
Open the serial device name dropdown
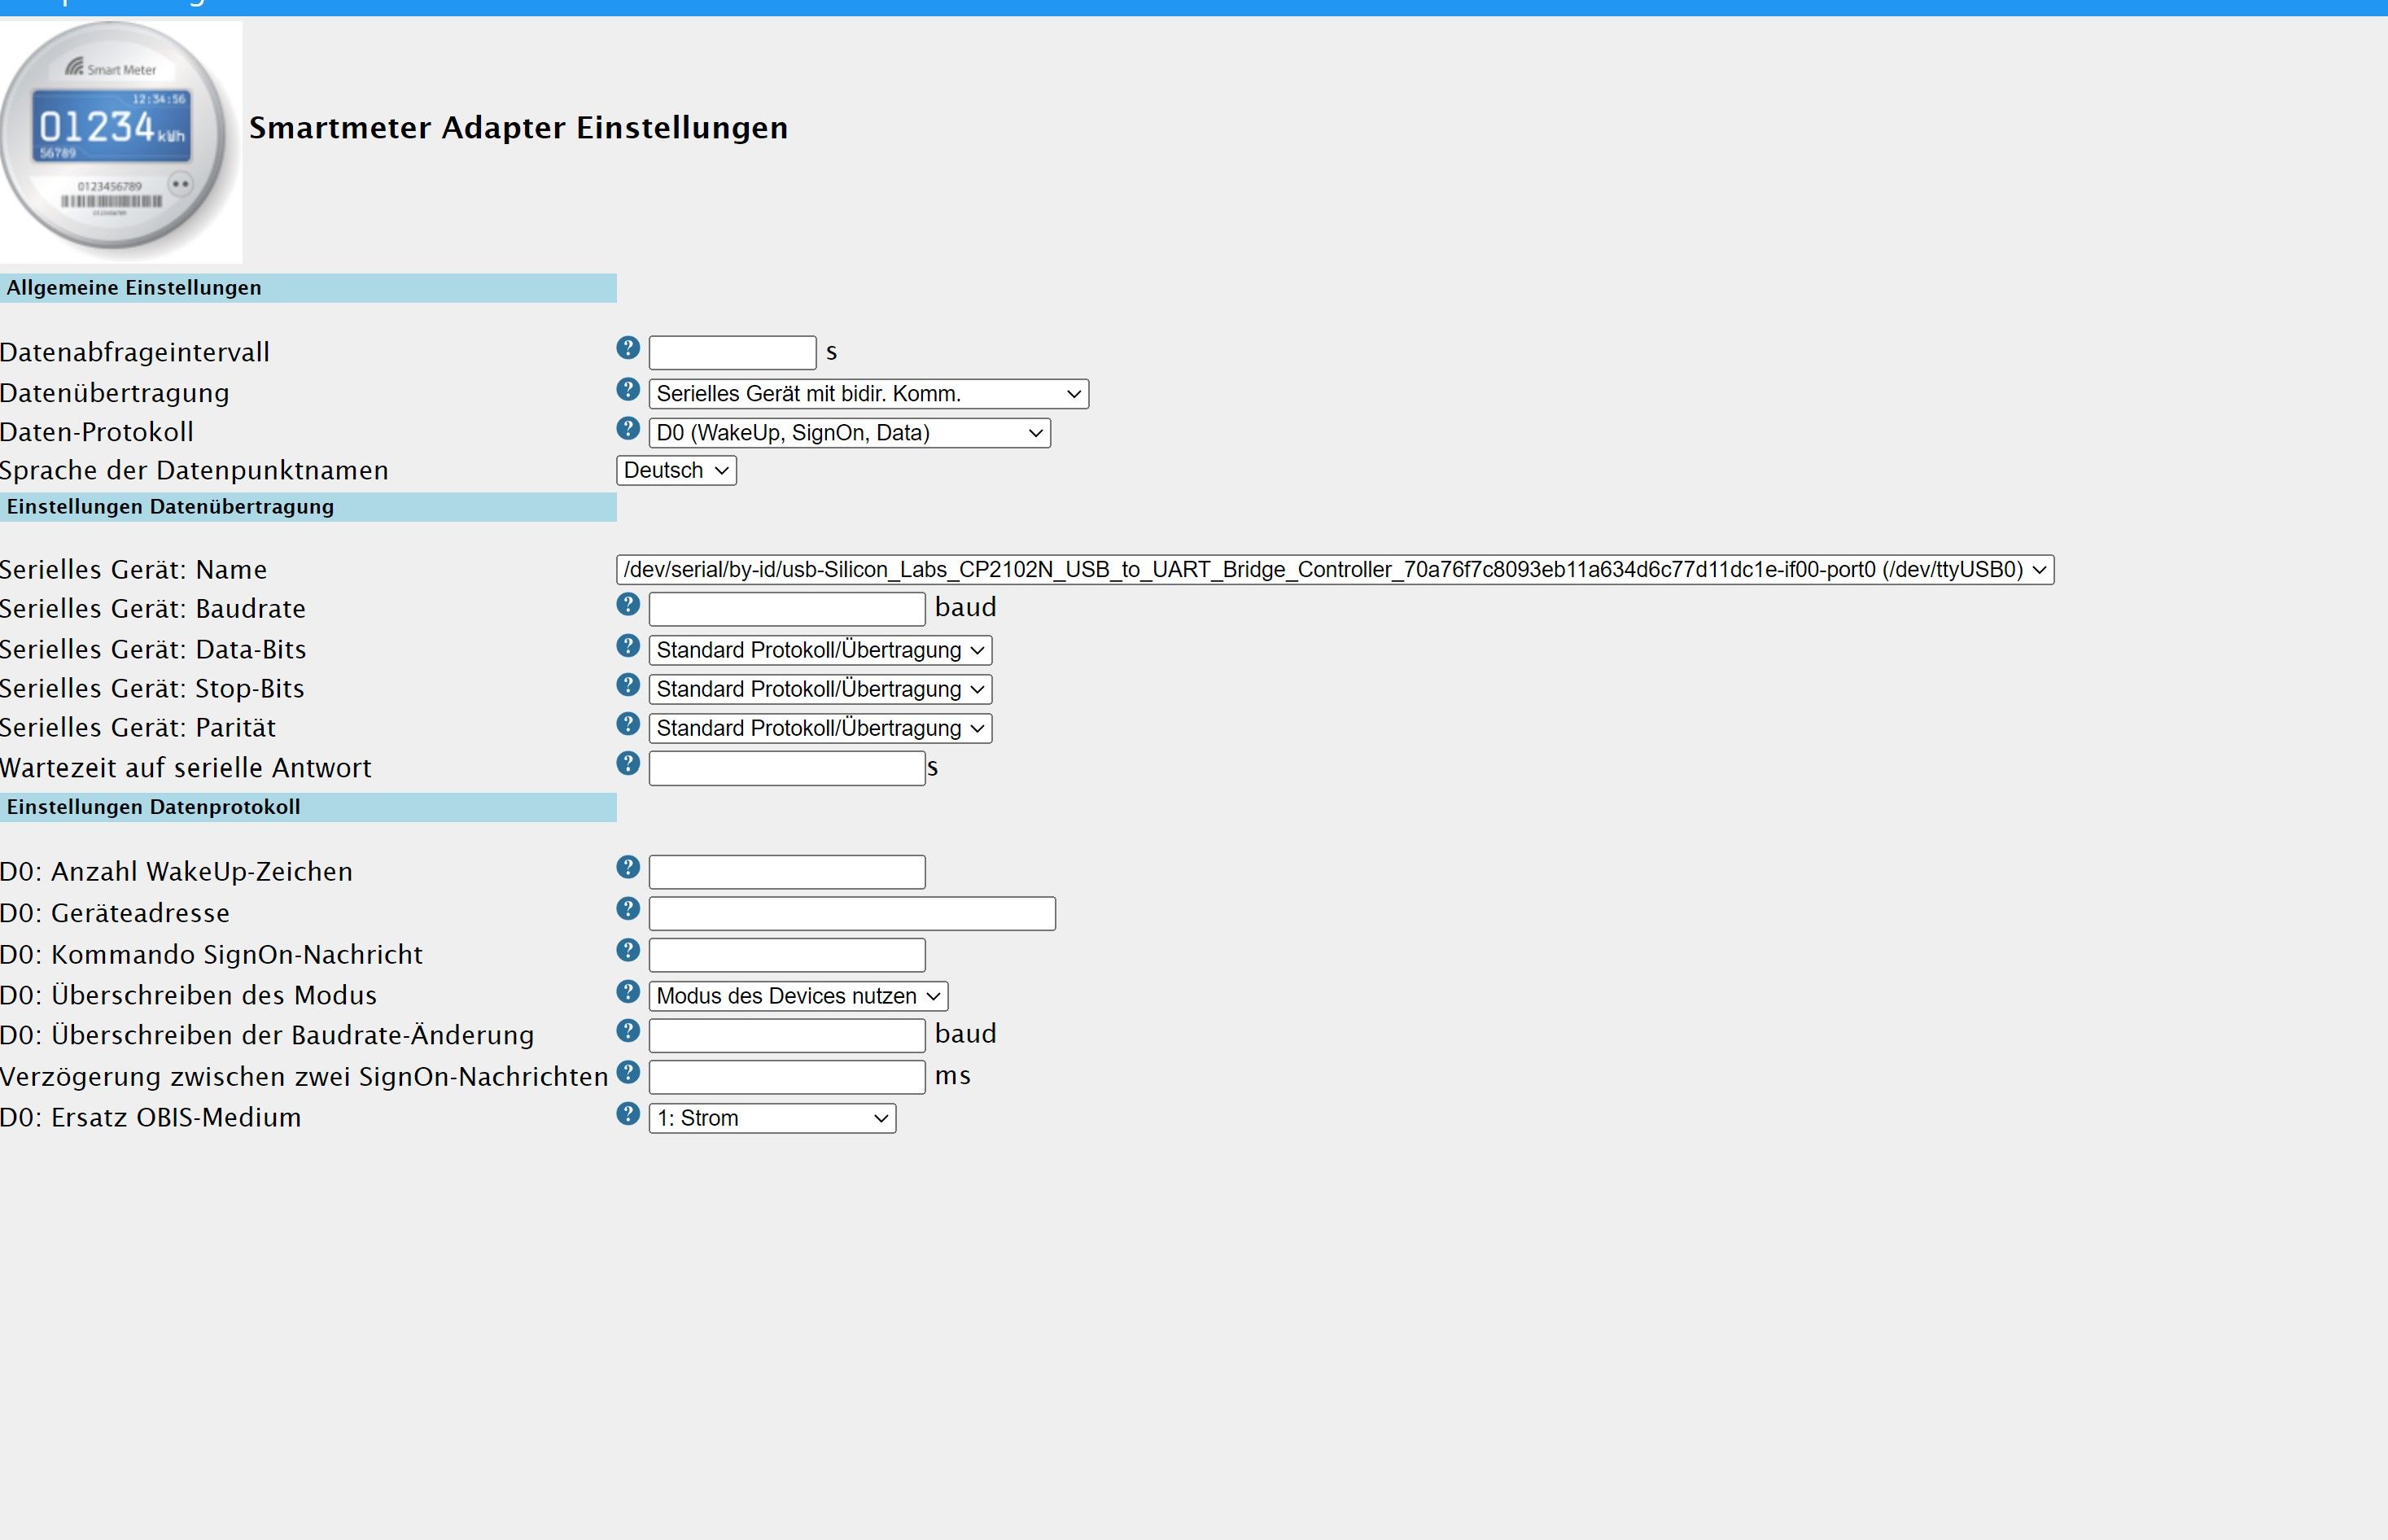1334,570
